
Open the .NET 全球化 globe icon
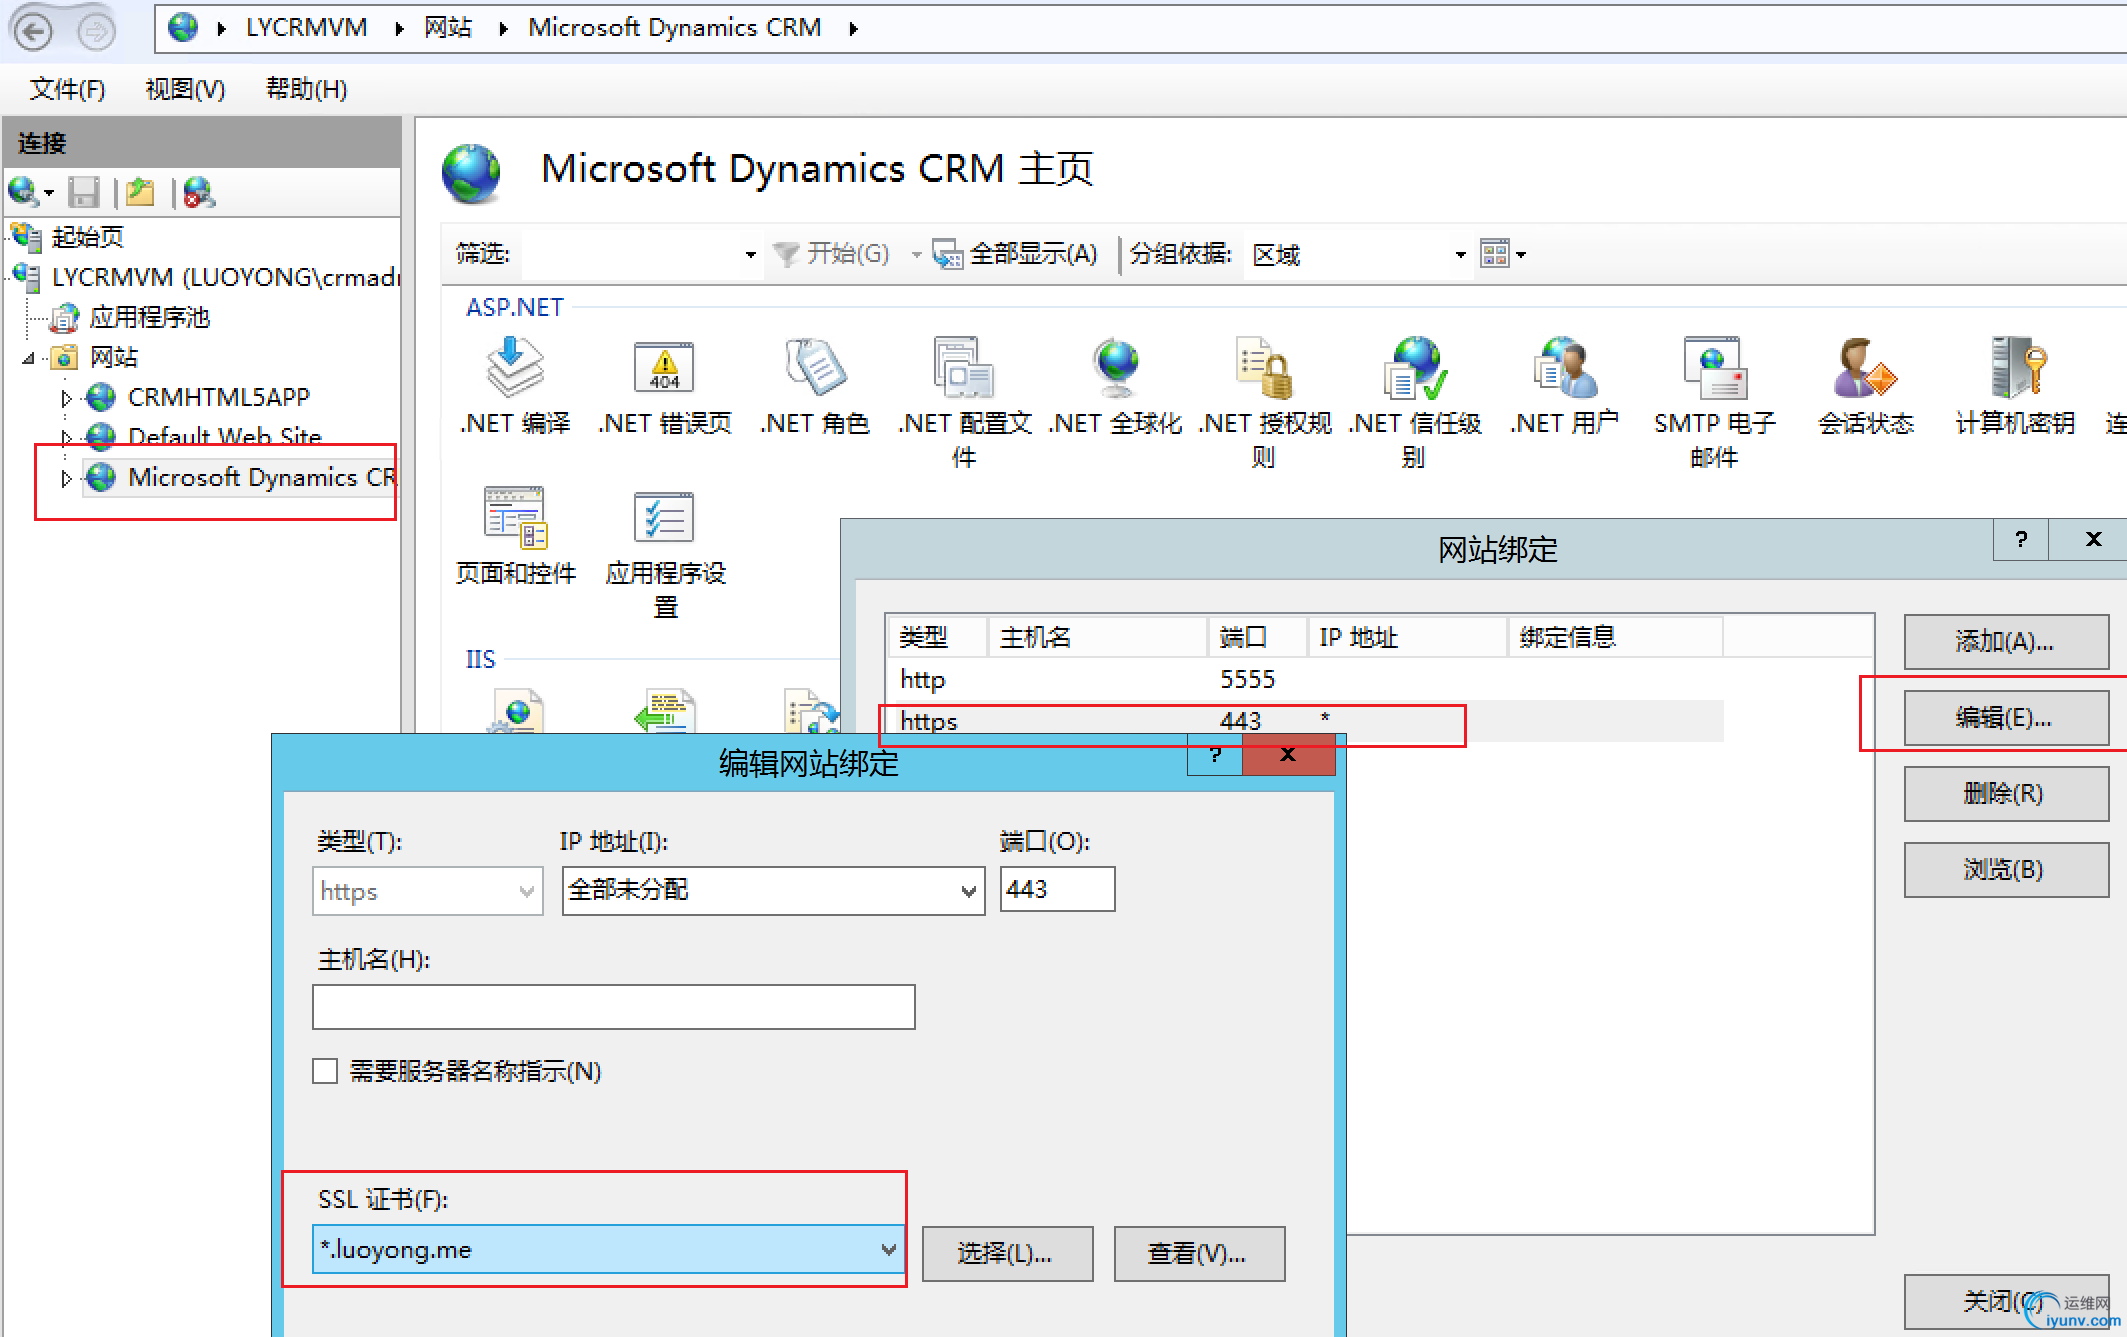click(1114, 368)
